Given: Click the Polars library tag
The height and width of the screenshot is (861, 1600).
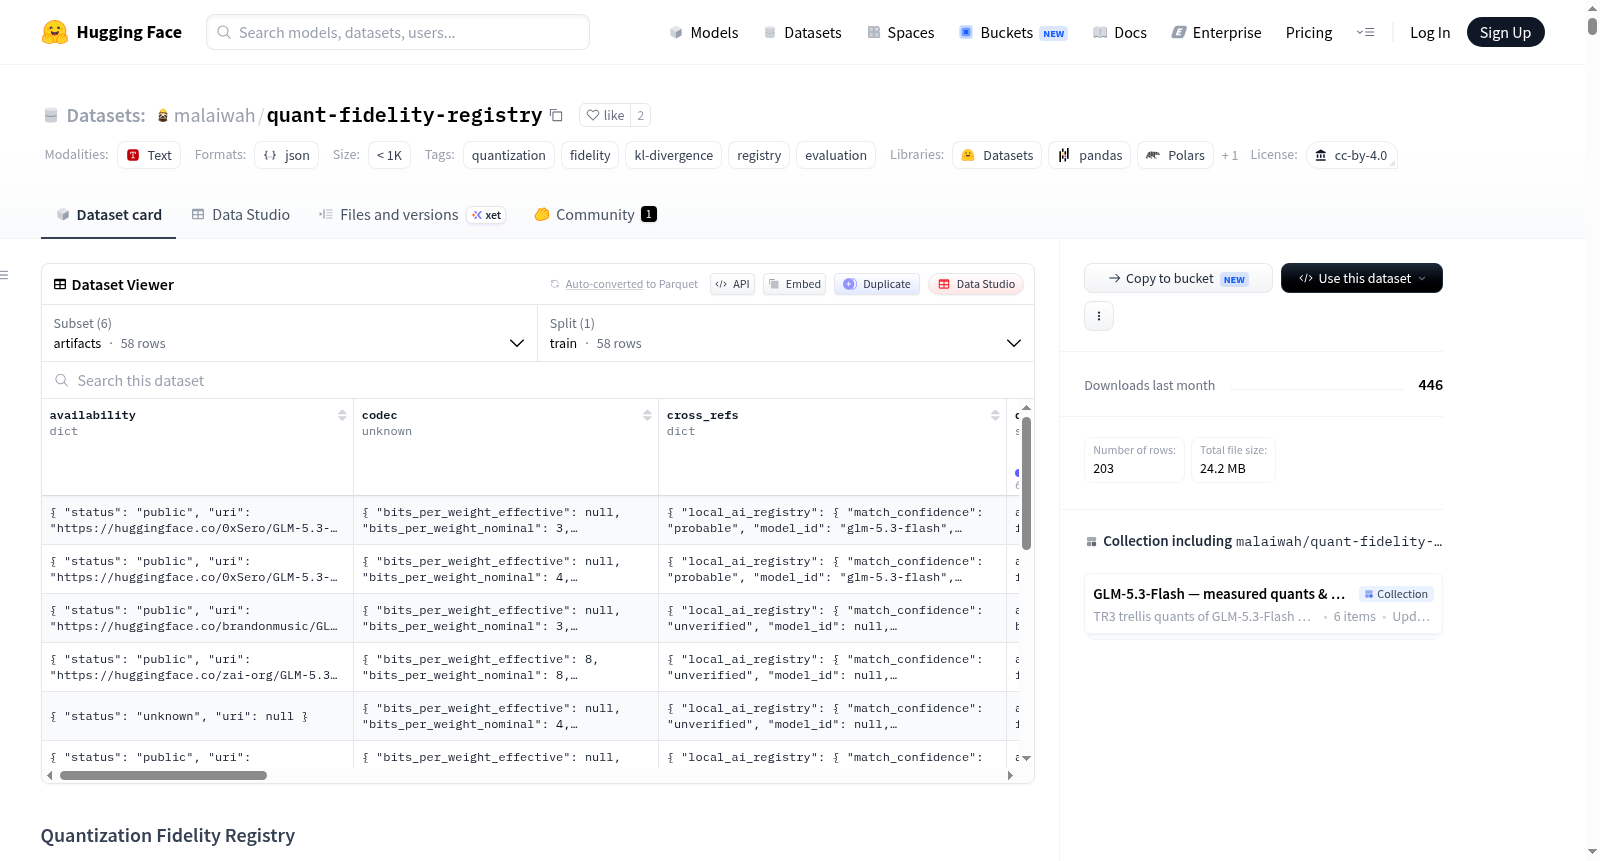Looking at the screenshot, I should pos(1175,155).
